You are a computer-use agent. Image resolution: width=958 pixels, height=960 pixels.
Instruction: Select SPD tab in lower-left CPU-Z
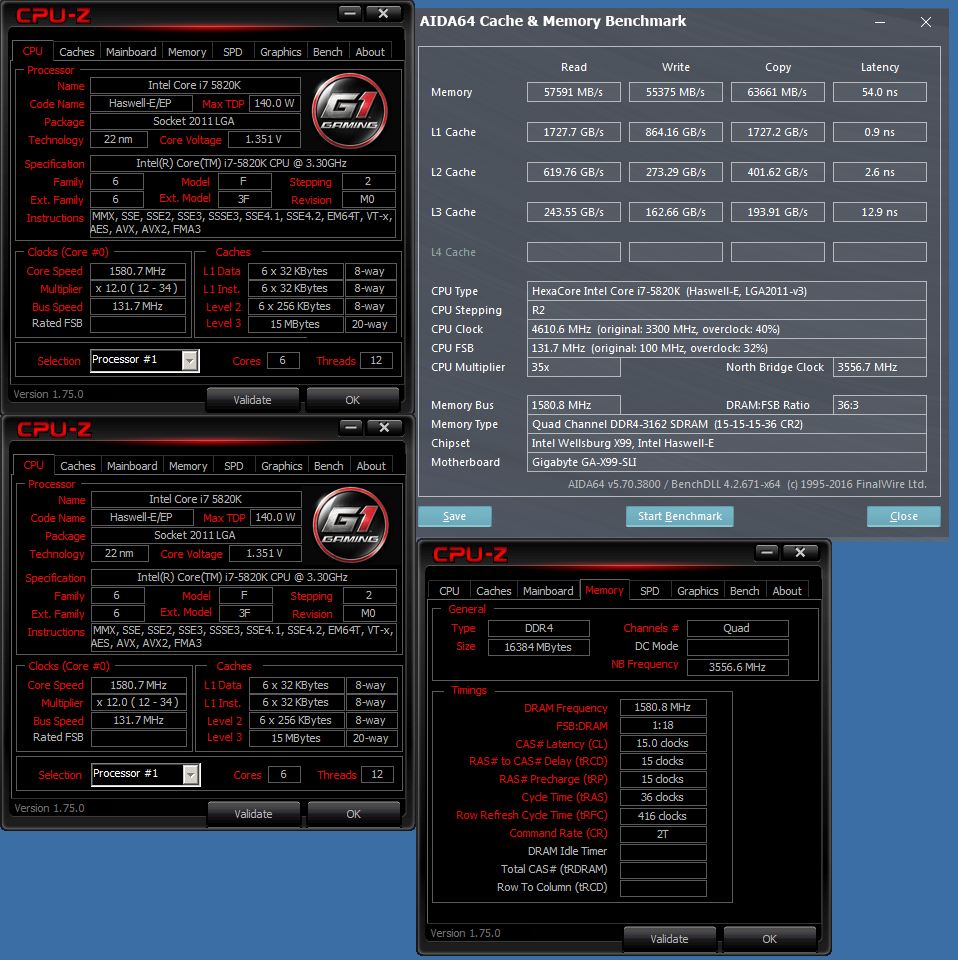(234, 466)
